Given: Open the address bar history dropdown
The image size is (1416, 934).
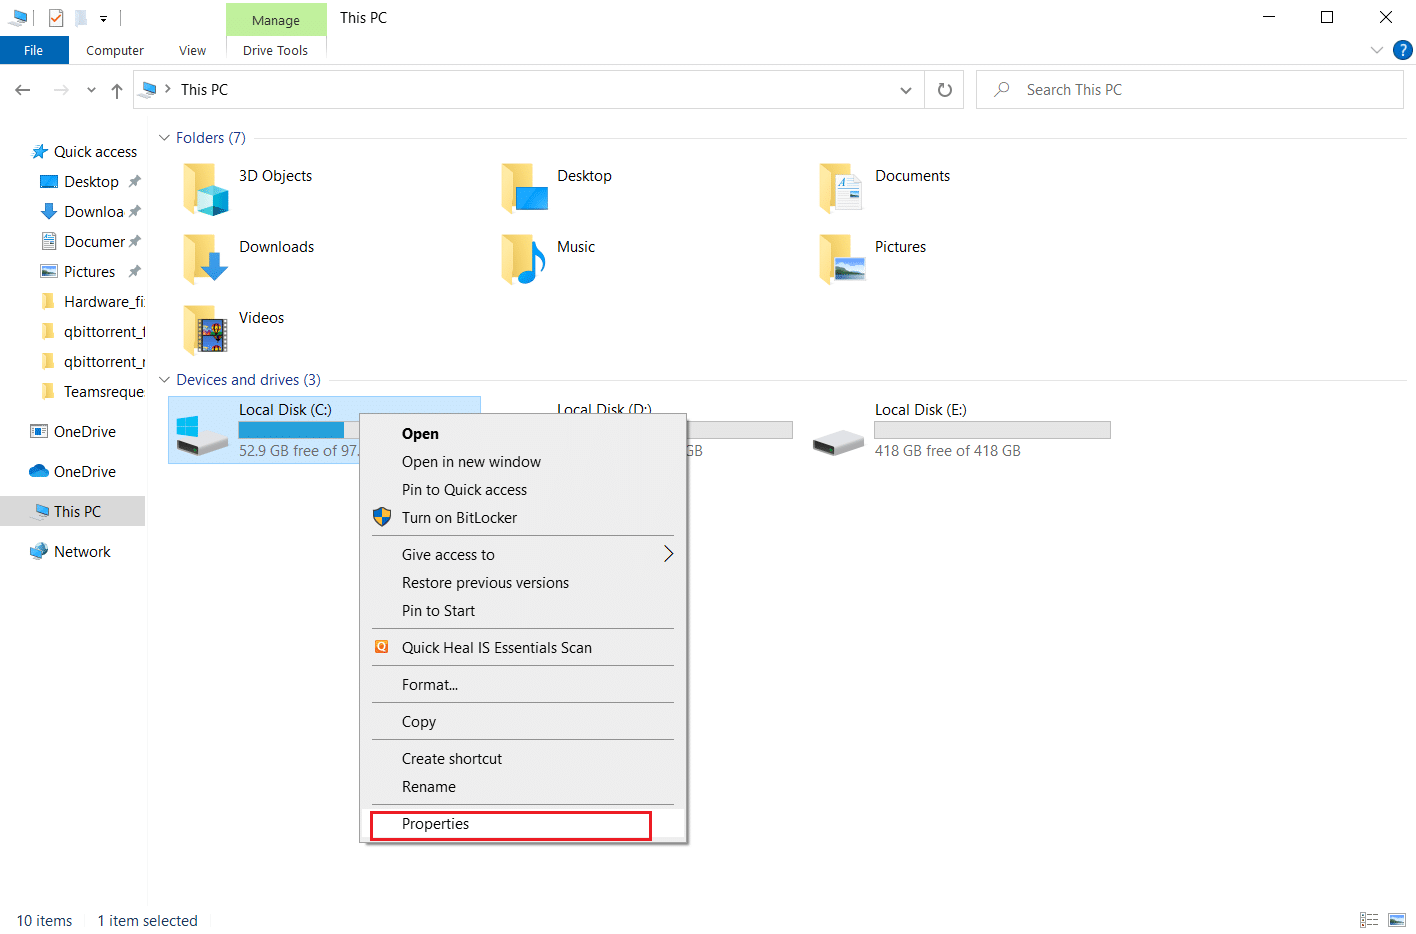Looking at the screenshot, I should pos(906,90).
